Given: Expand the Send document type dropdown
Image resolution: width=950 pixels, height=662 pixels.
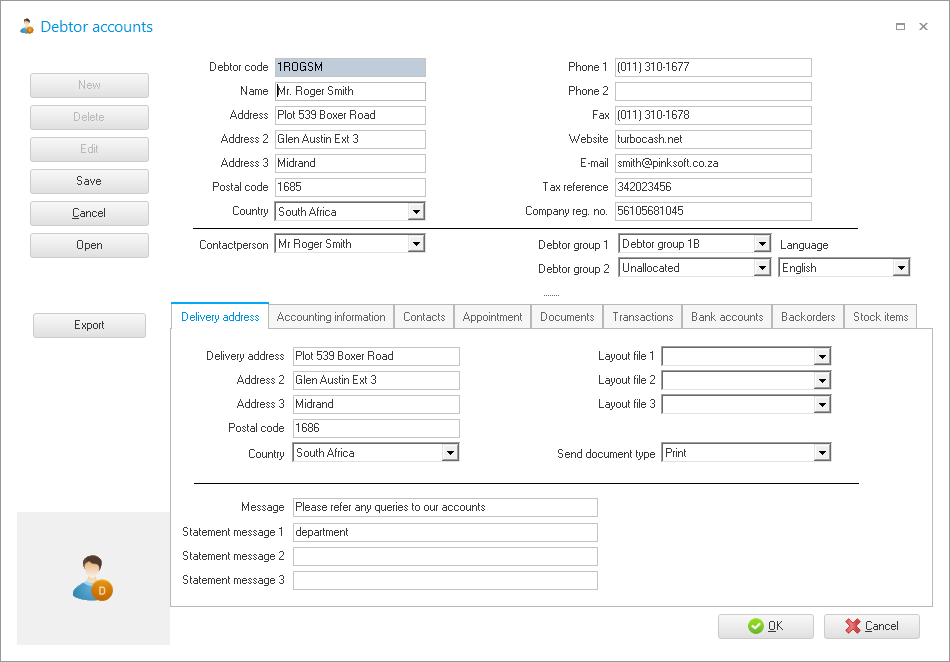Looking at the screenshot, I should click(822, 453).
